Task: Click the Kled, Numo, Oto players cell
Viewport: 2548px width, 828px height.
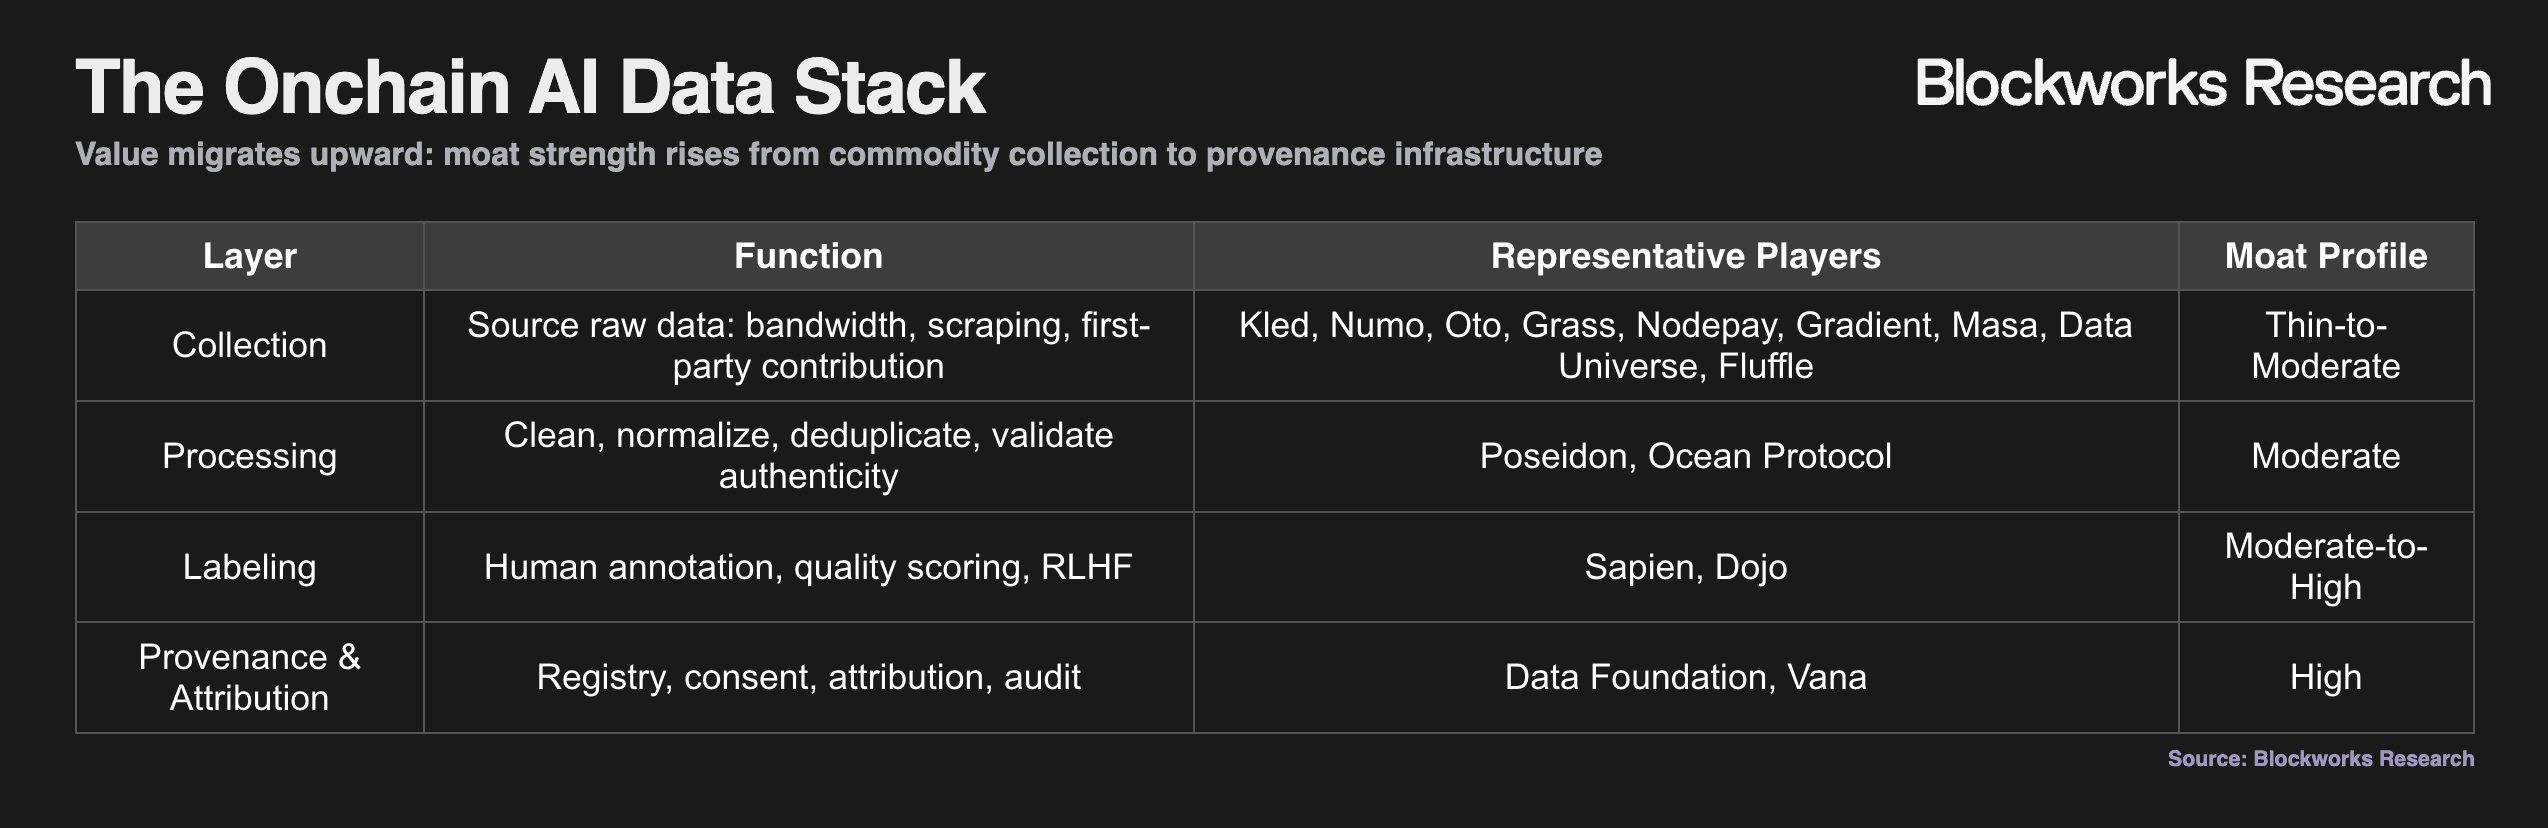Action: pyautogui.click(x=1686, y=345)
